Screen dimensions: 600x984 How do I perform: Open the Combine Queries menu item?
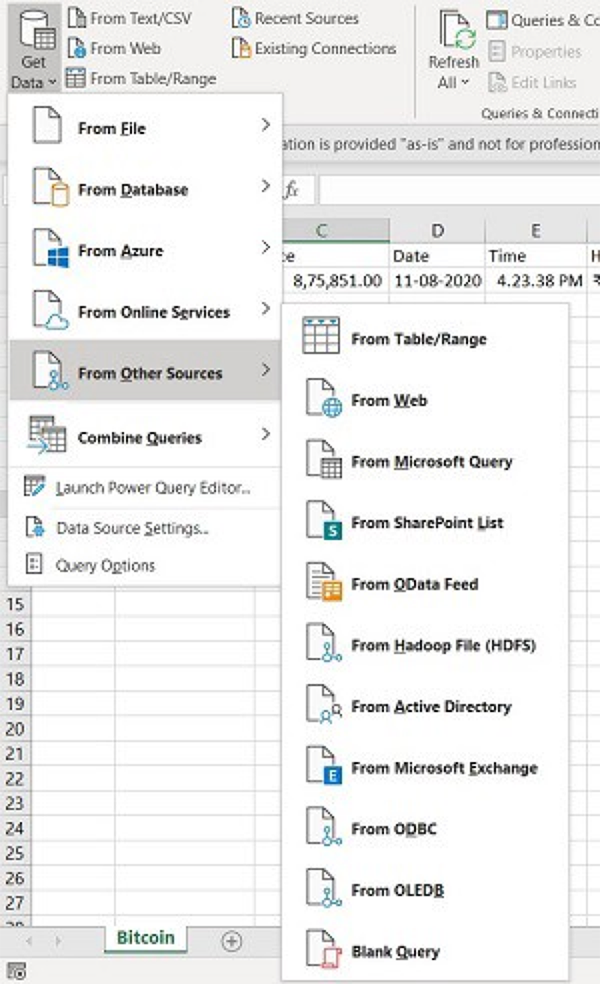point(140,437)
